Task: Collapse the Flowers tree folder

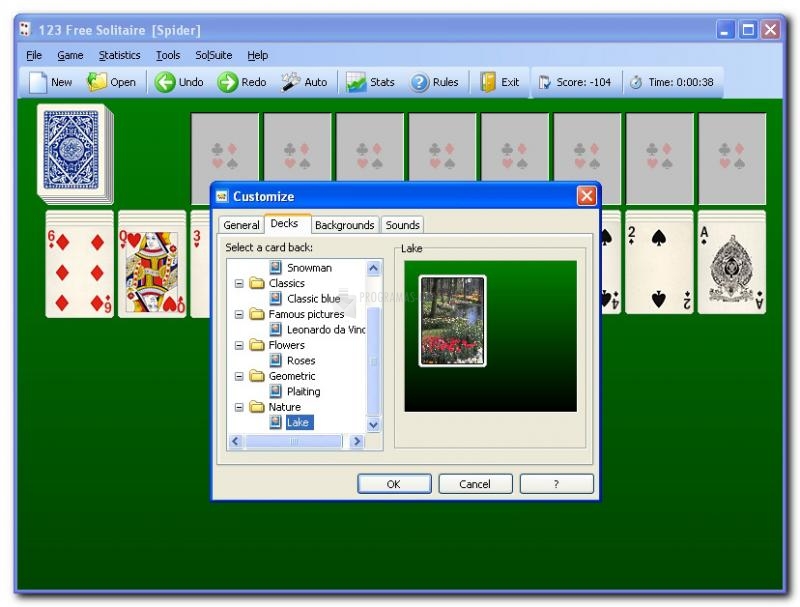Action: pos(239,345)
